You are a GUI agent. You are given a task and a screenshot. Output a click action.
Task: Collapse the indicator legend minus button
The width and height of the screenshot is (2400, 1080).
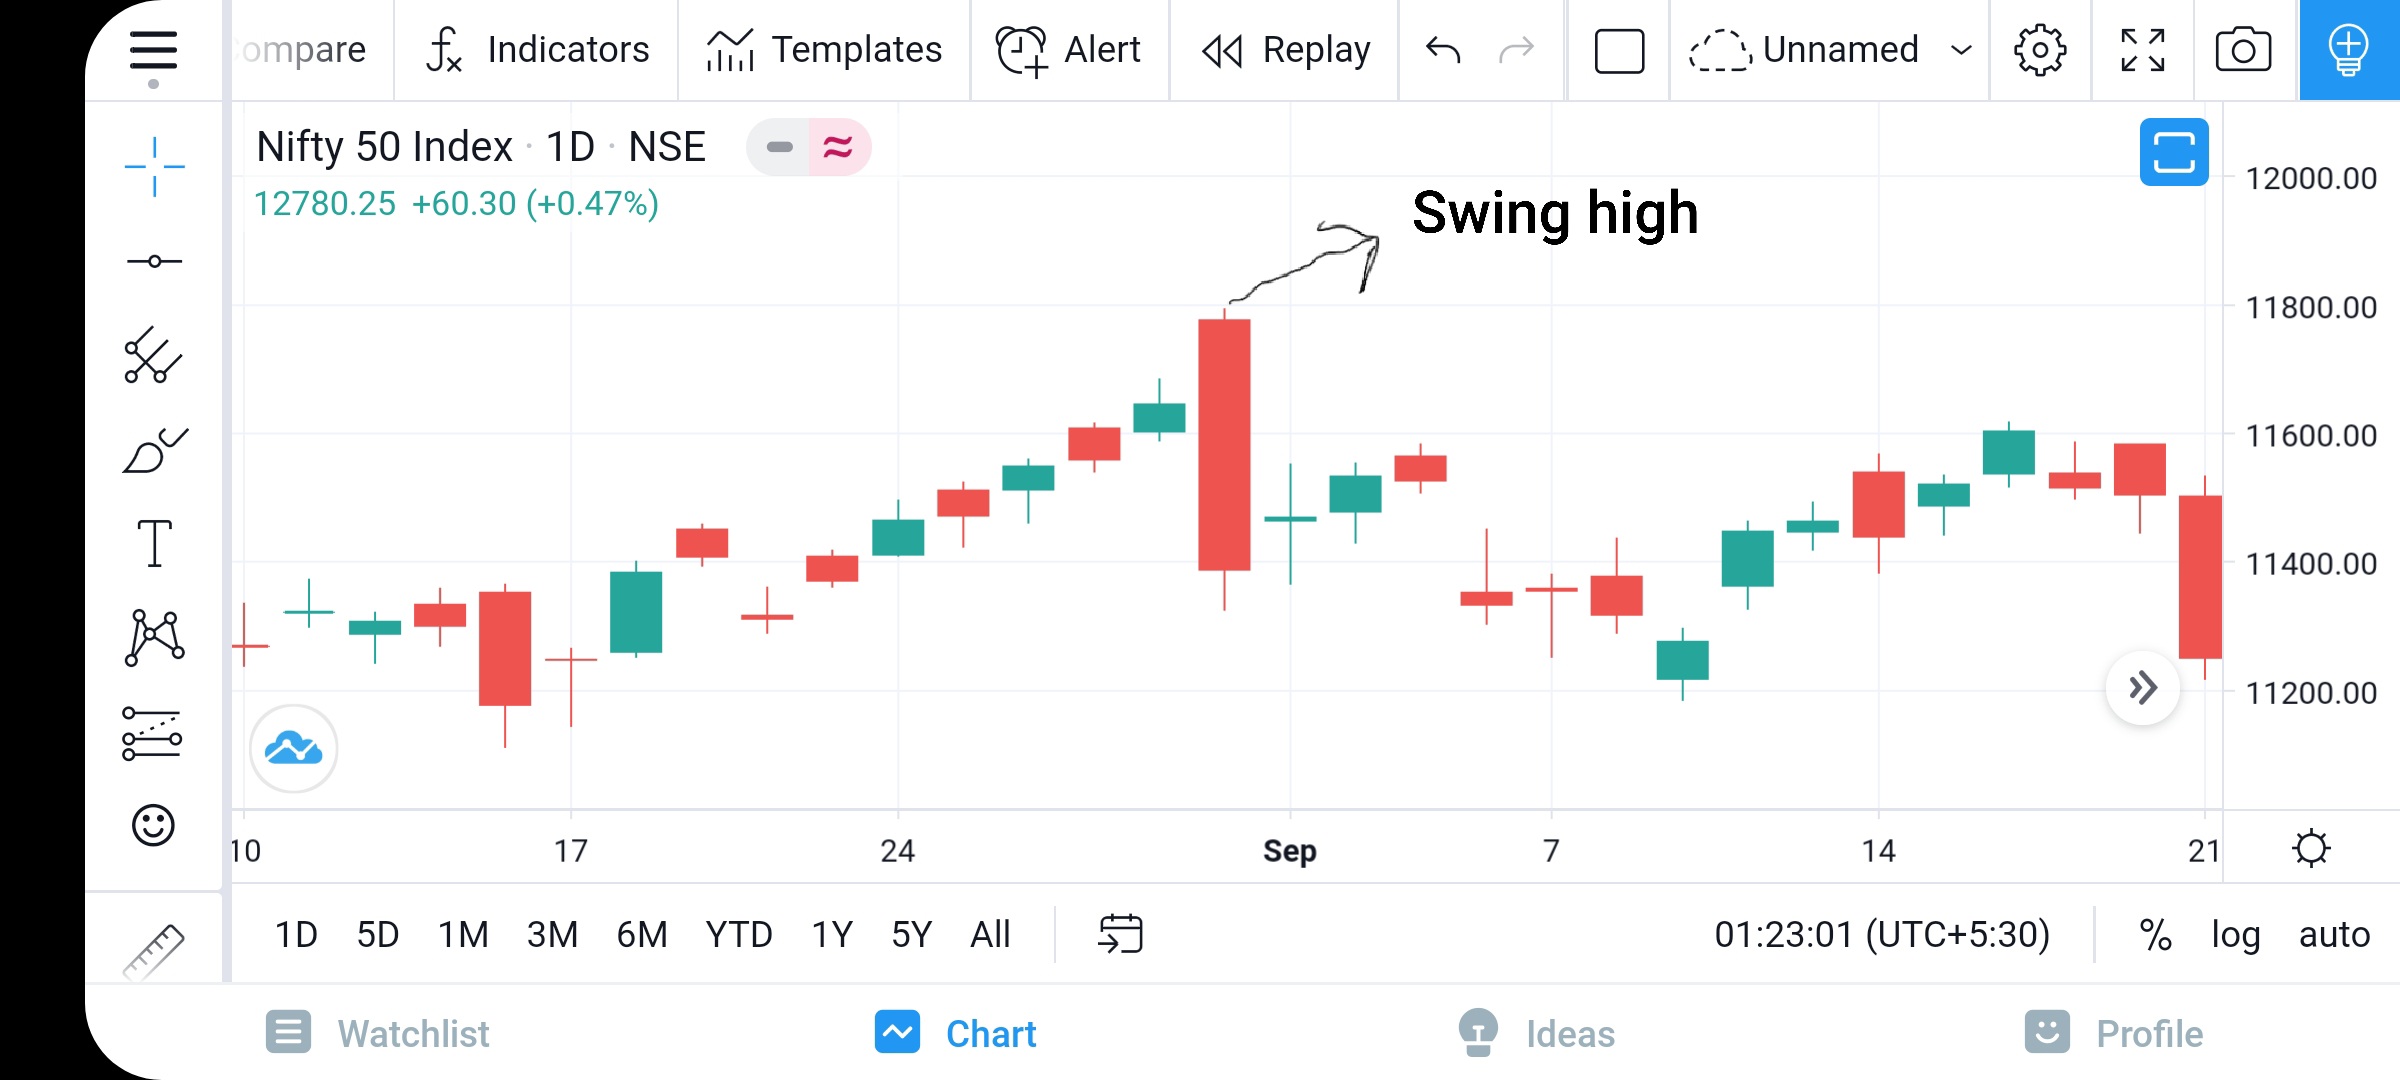779,147
